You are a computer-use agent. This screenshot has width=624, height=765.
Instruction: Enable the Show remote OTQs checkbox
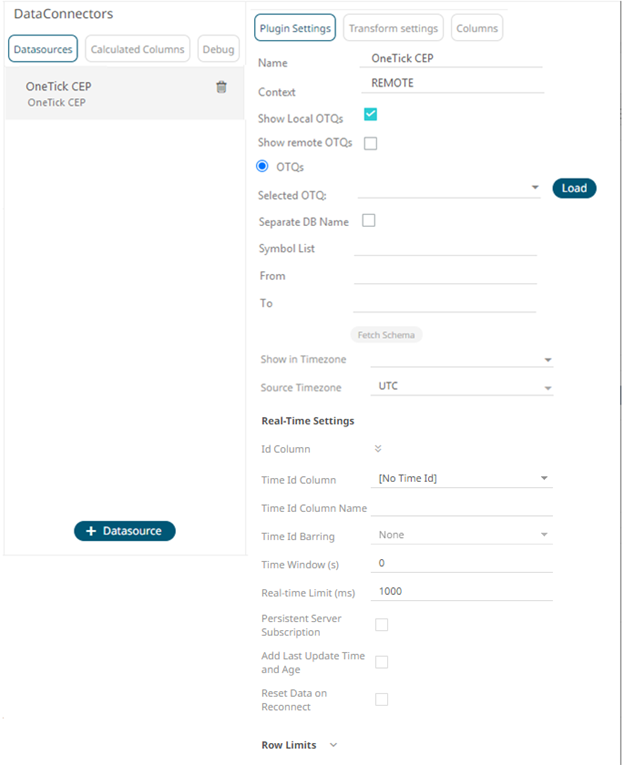coord(370,143)
